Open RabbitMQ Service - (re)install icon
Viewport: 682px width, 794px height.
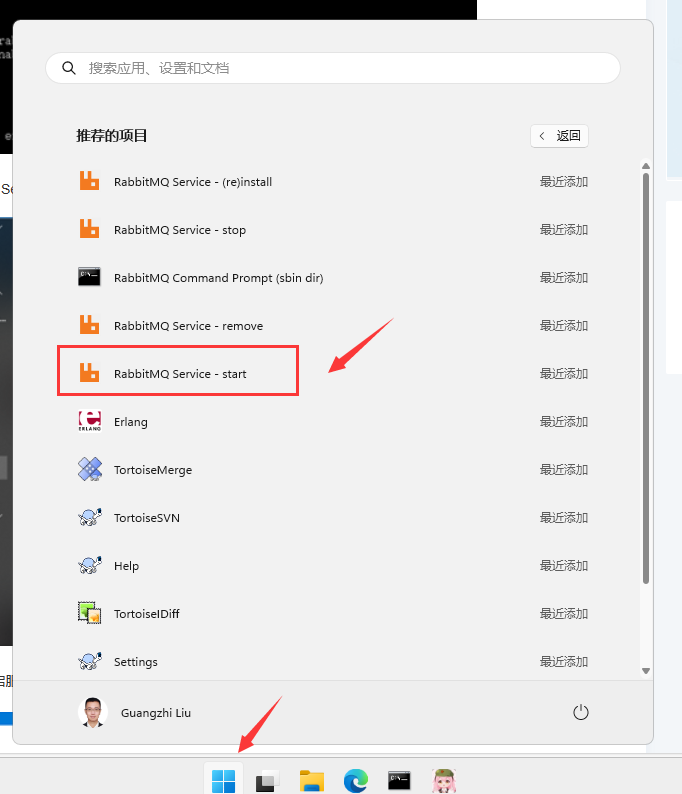(90, 181)
